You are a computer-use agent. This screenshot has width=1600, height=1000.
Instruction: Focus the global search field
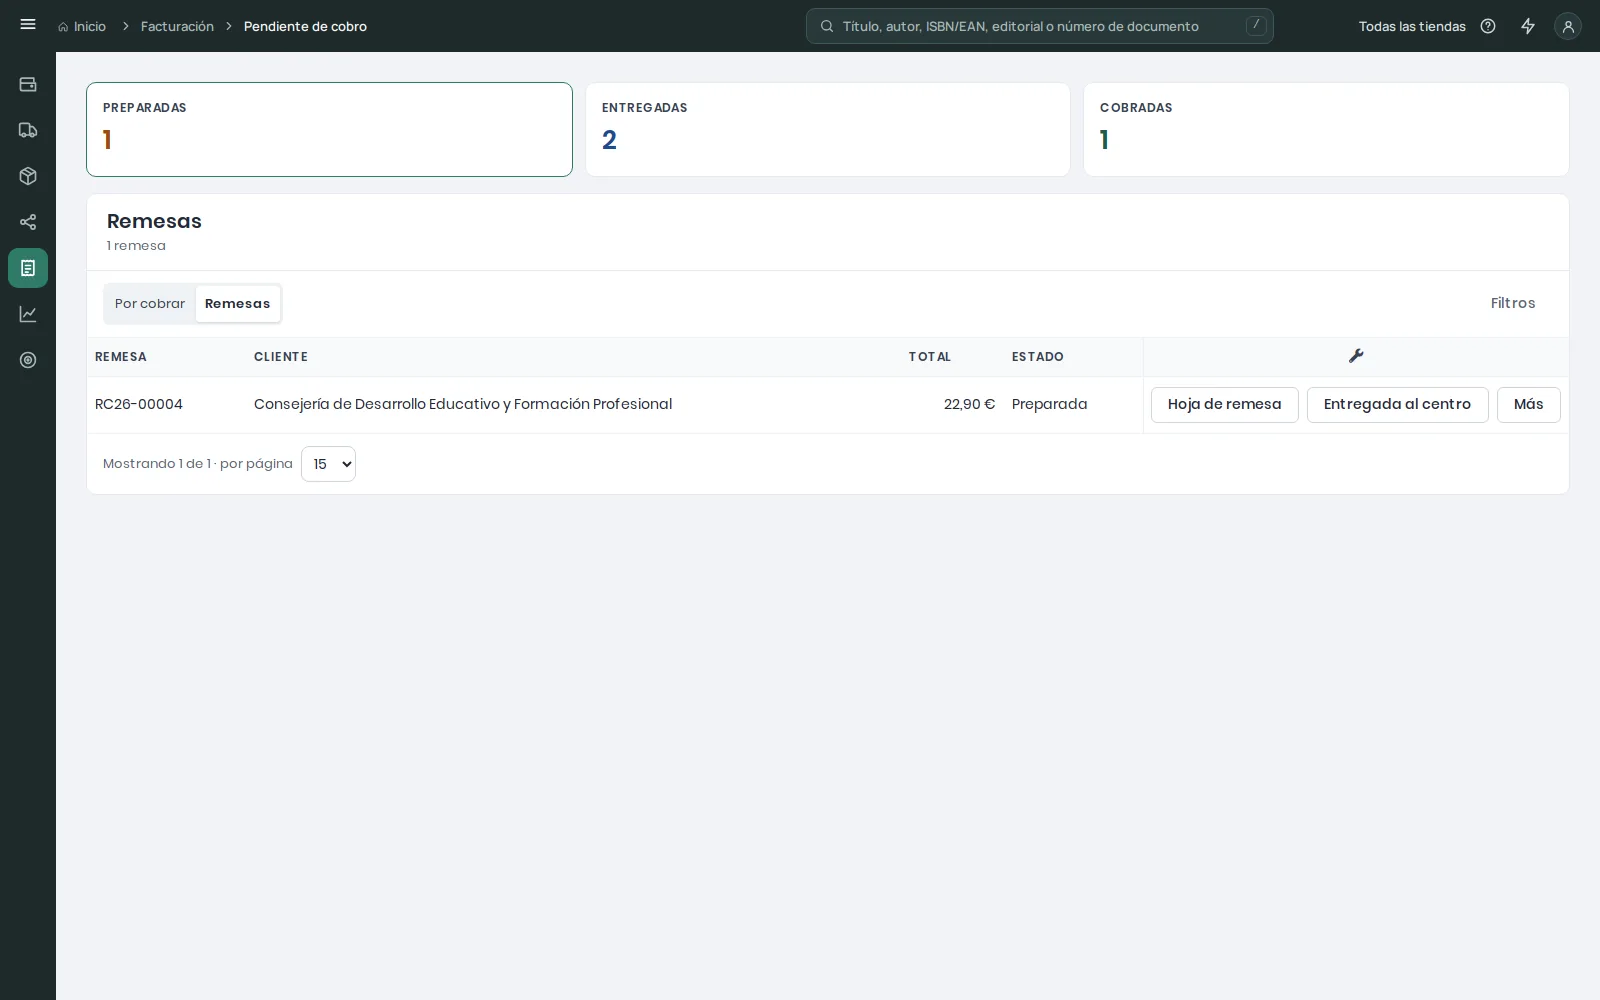click(1040, 26)
